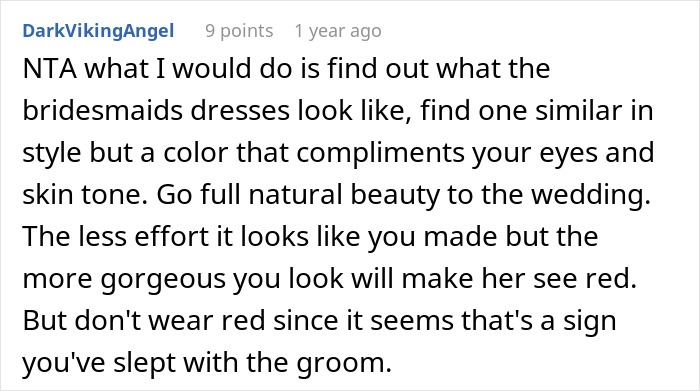Click the phrase 'skin tone' in comment

[84, 195]
